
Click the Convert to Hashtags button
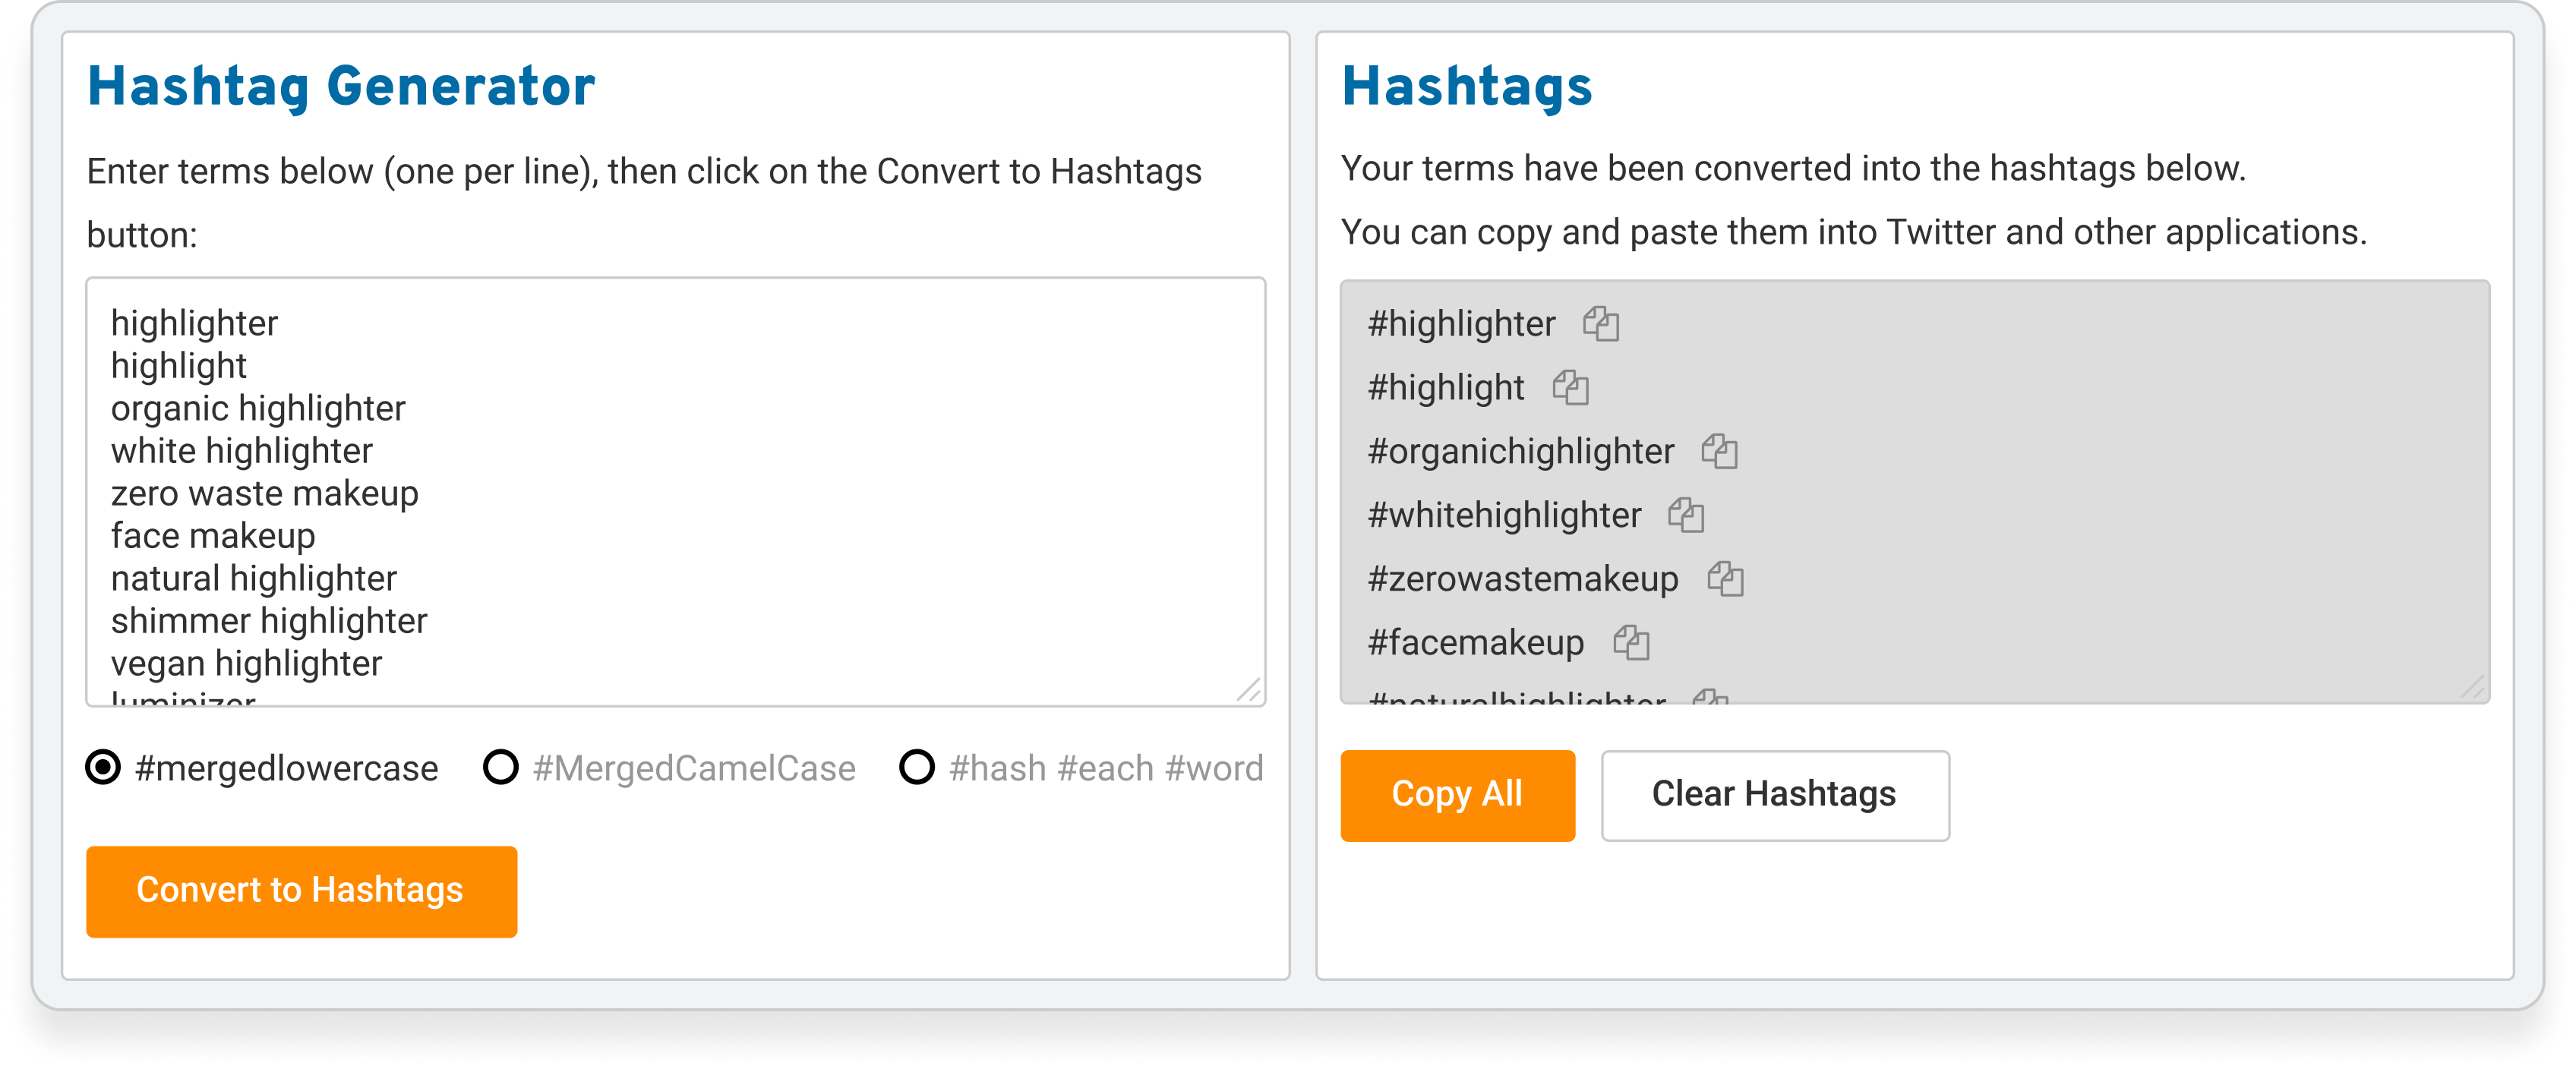(x=301, y=891)
